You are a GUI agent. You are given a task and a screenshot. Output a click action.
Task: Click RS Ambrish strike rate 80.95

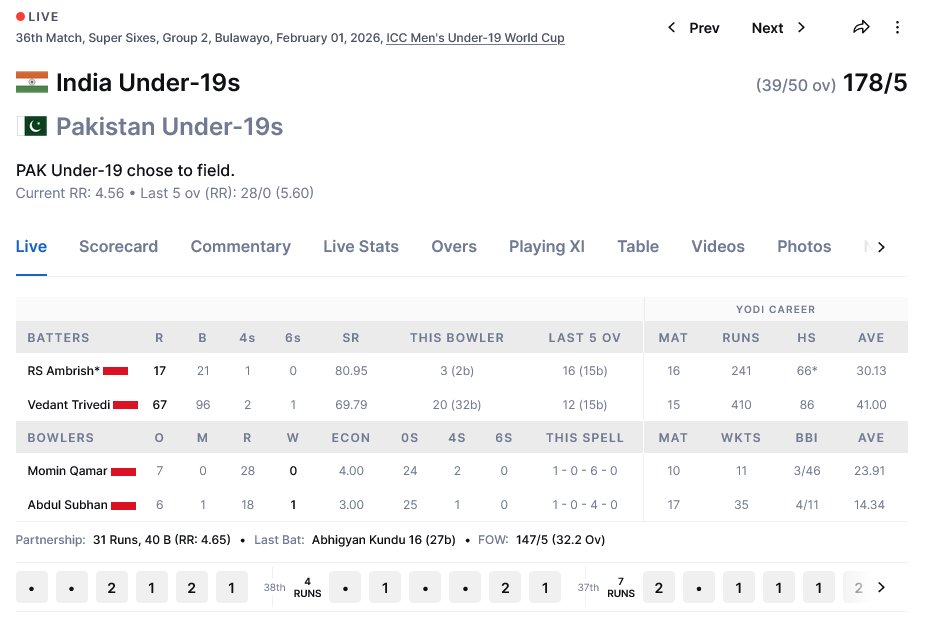(351, 371)
